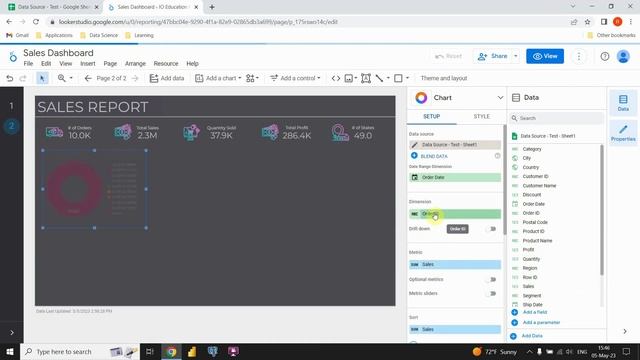The height and width of the screenshot is (360, 640).
Task: Edit the data source pencil icon
Action: click(x=414, y=144)
